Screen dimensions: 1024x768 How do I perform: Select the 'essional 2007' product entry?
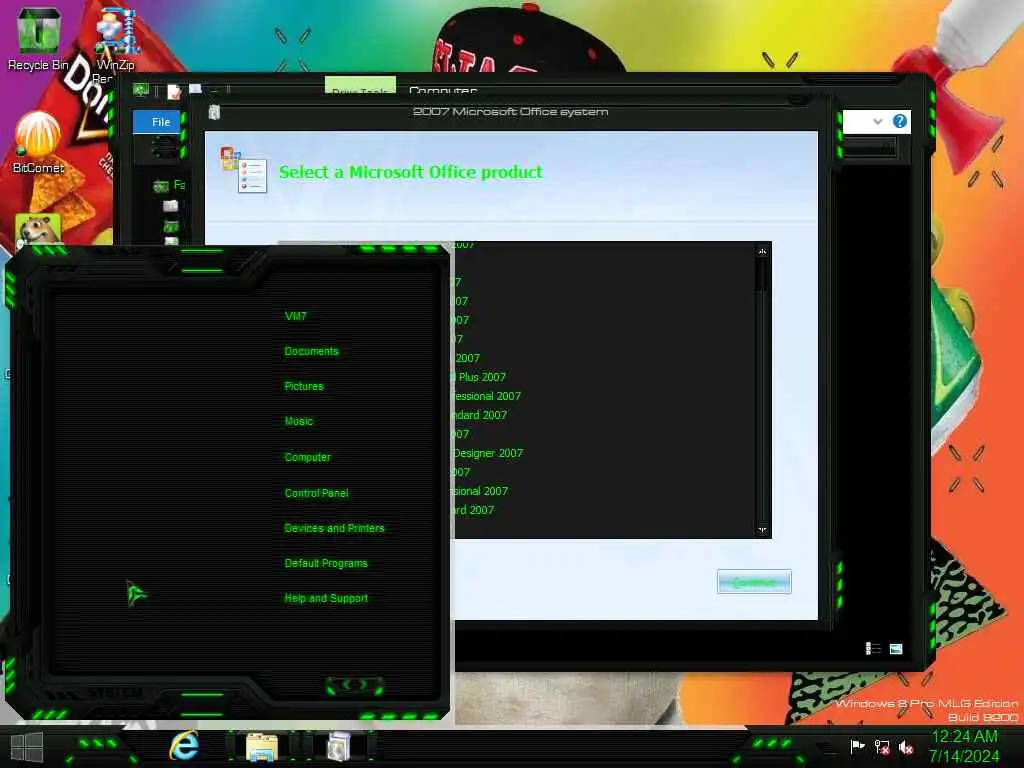487,396
